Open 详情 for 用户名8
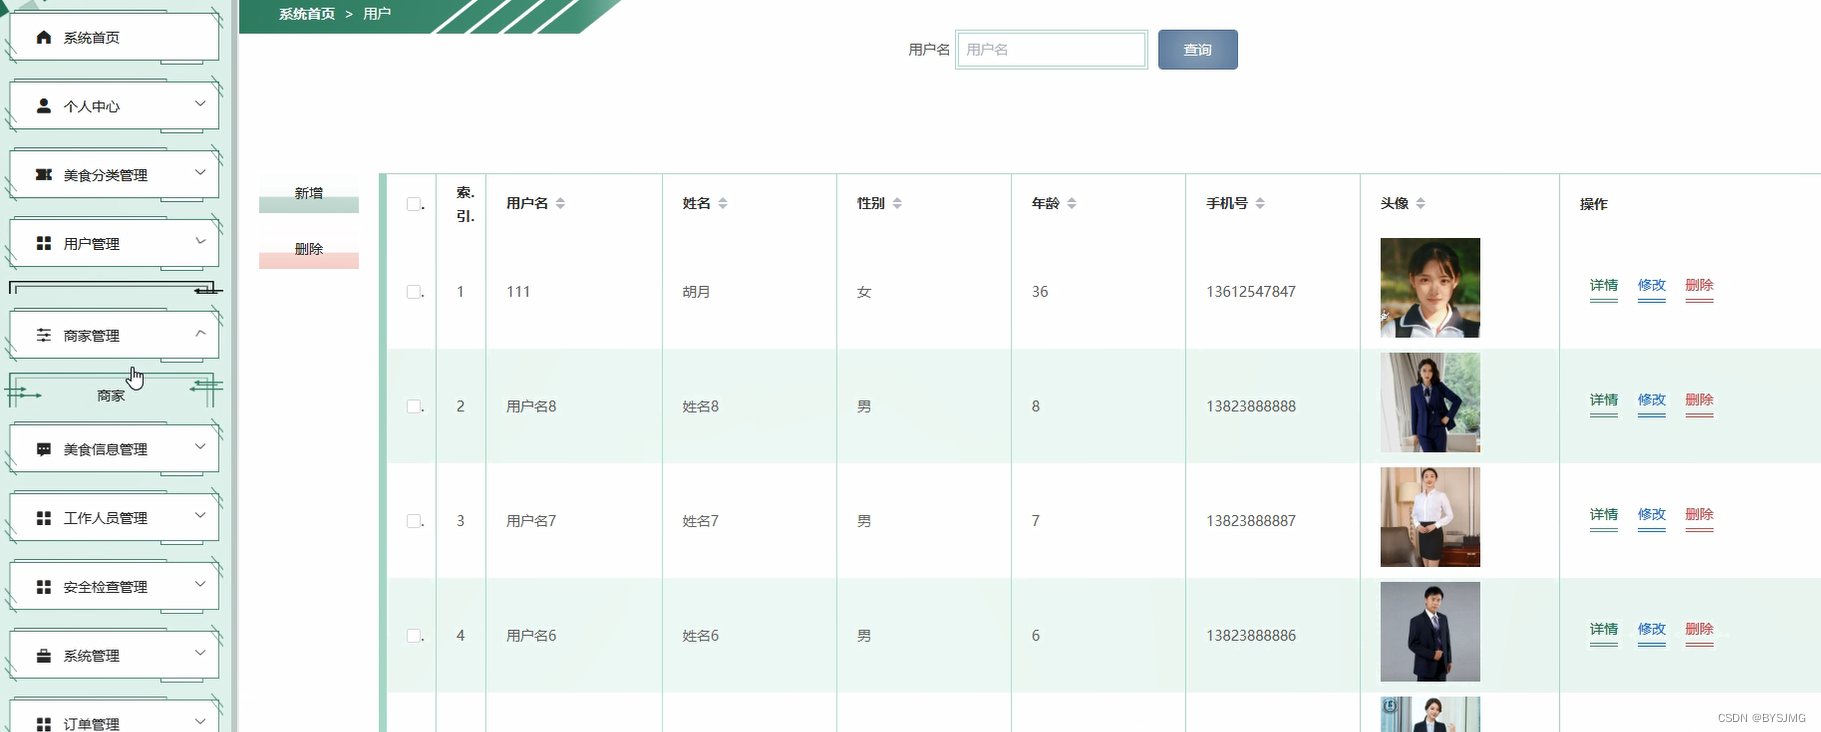Image resolution: width=1821 pixels, height=732 pixels. 1603,401
